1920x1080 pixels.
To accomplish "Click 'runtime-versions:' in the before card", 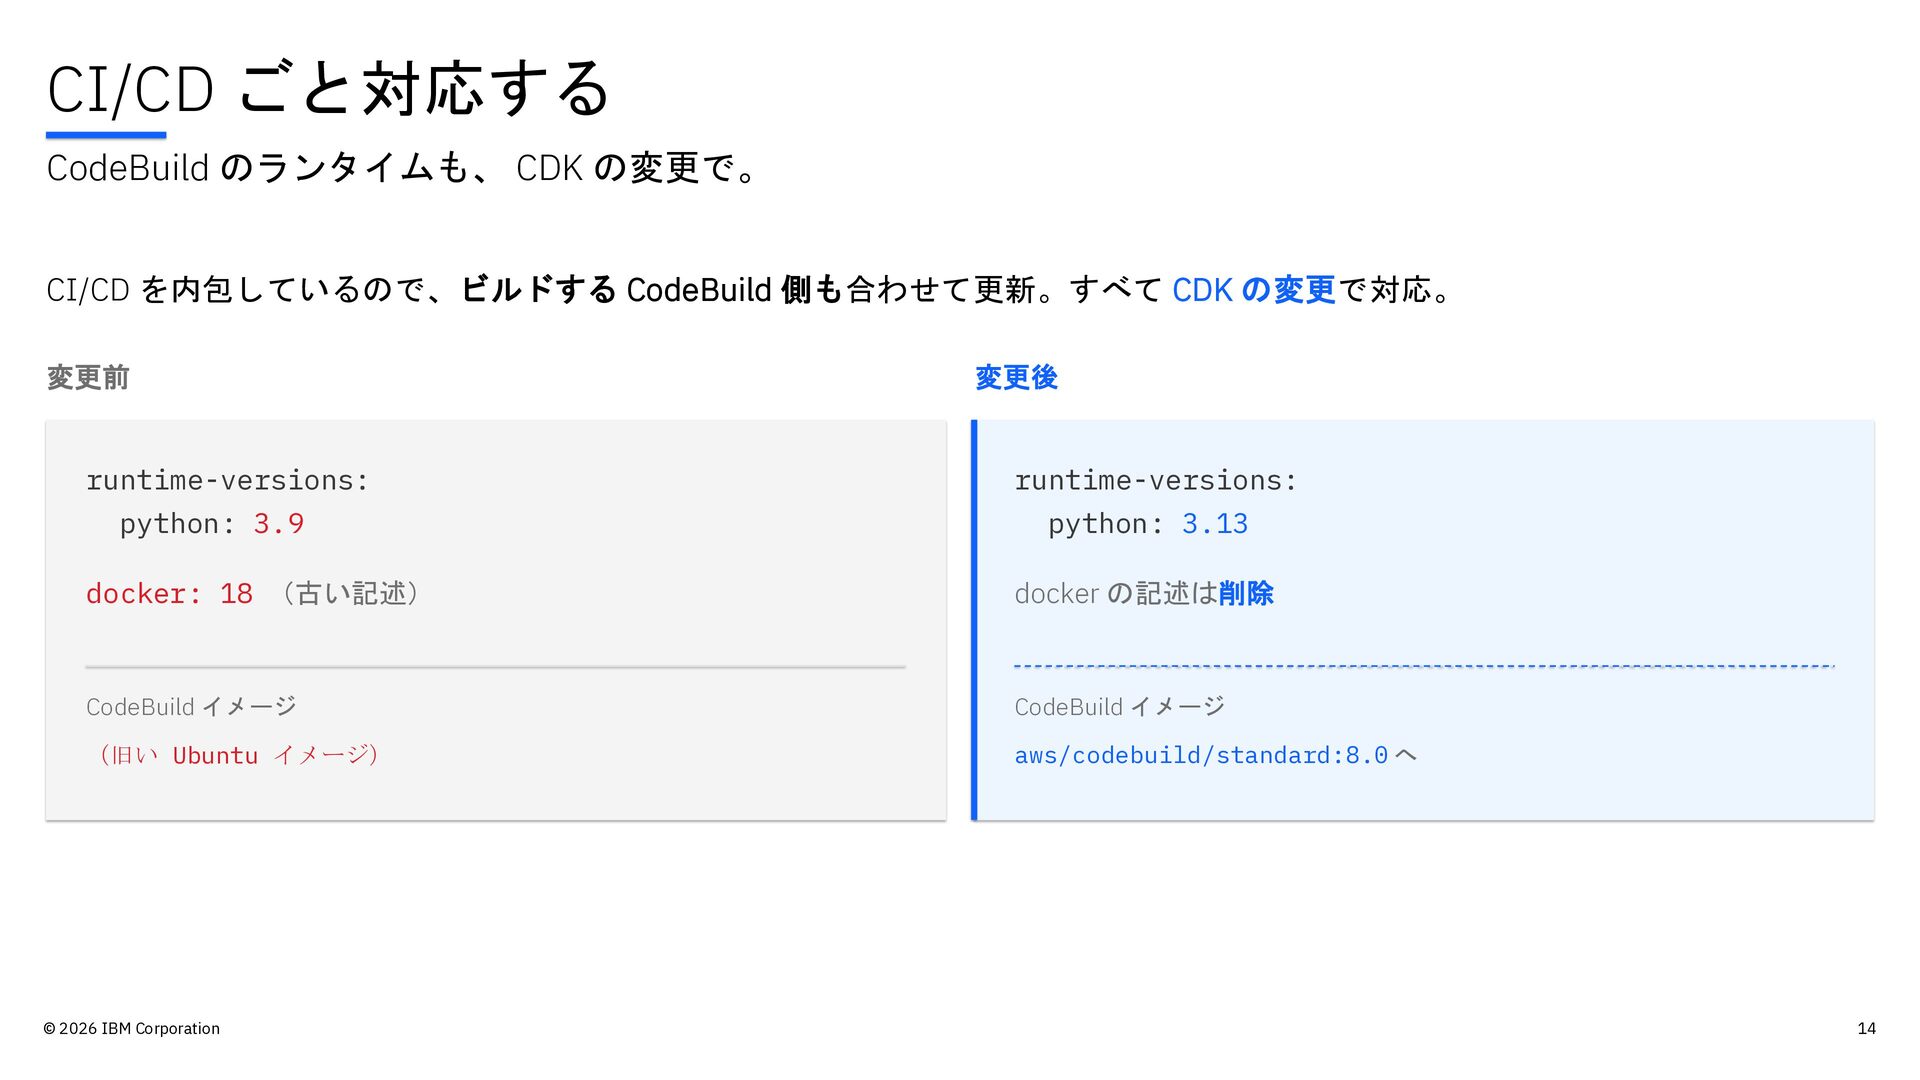I will 227,481.
